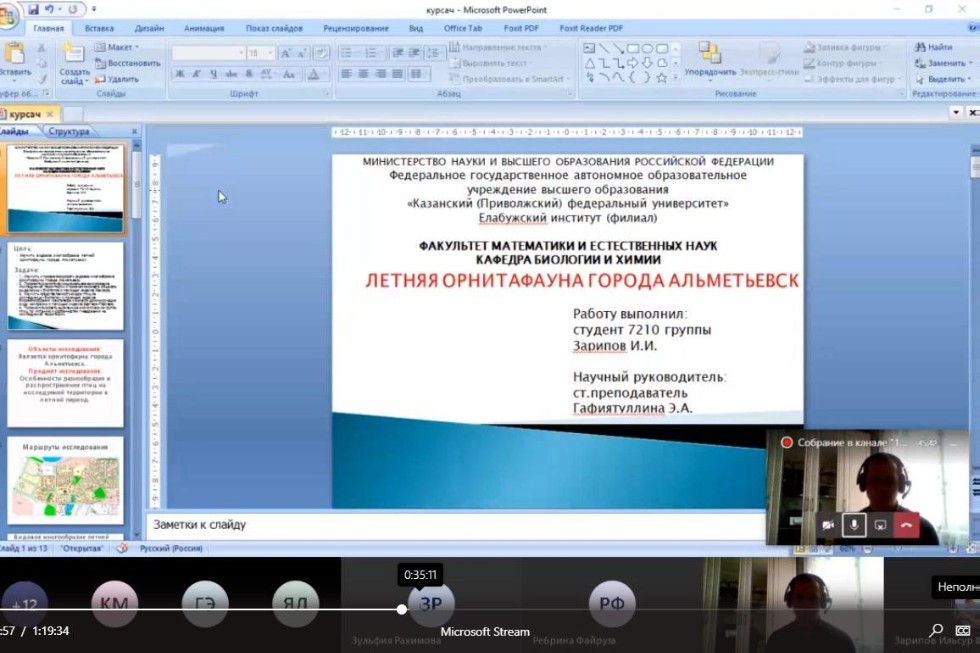Hang up the call with red phone
This screenshot has height=653, width=980.
click(907, 524)
